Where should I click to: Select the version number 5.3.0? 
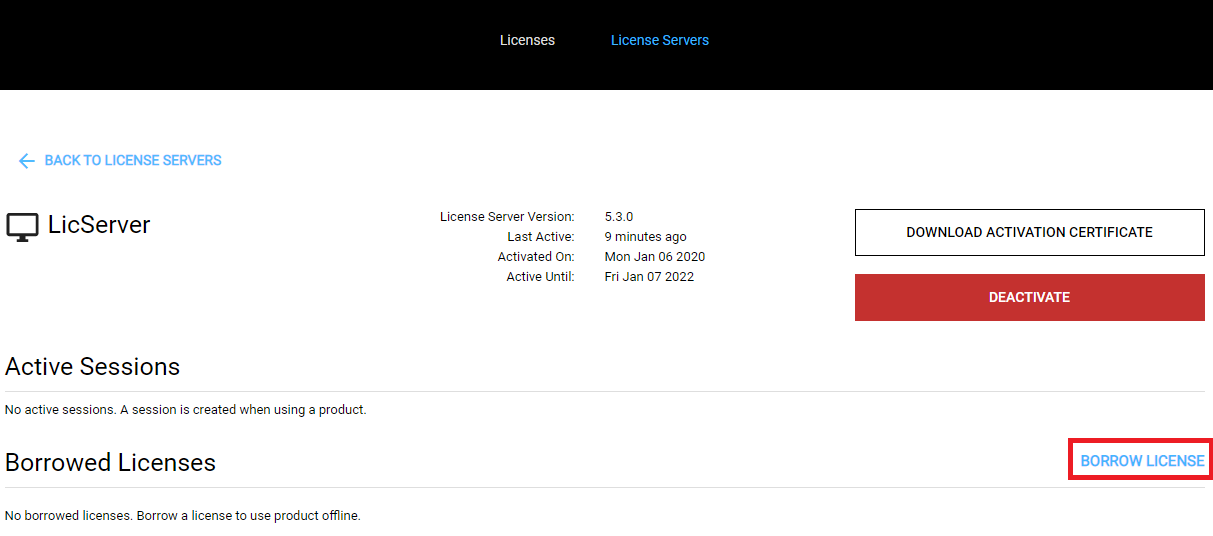point(619,217)
